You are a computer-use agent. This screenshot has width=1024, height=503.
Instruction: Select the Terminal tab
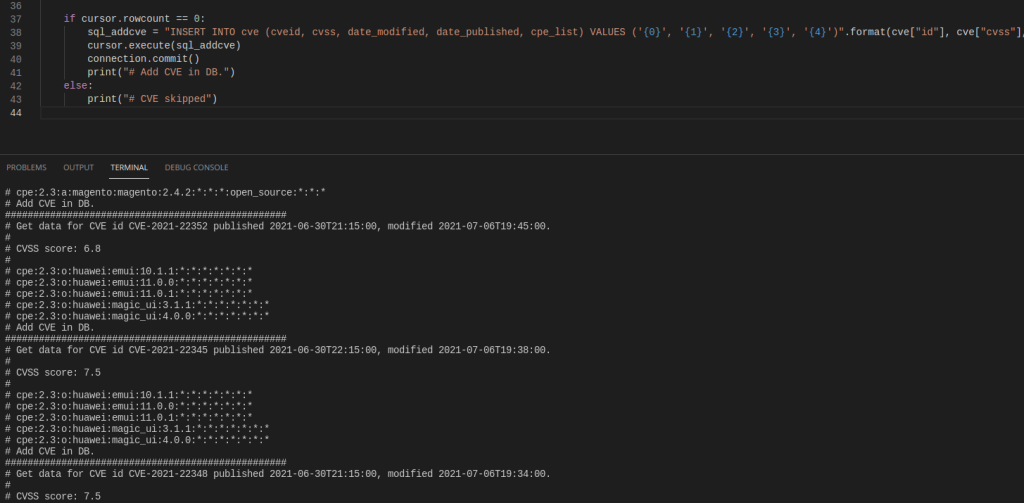(x=129, y=167)
